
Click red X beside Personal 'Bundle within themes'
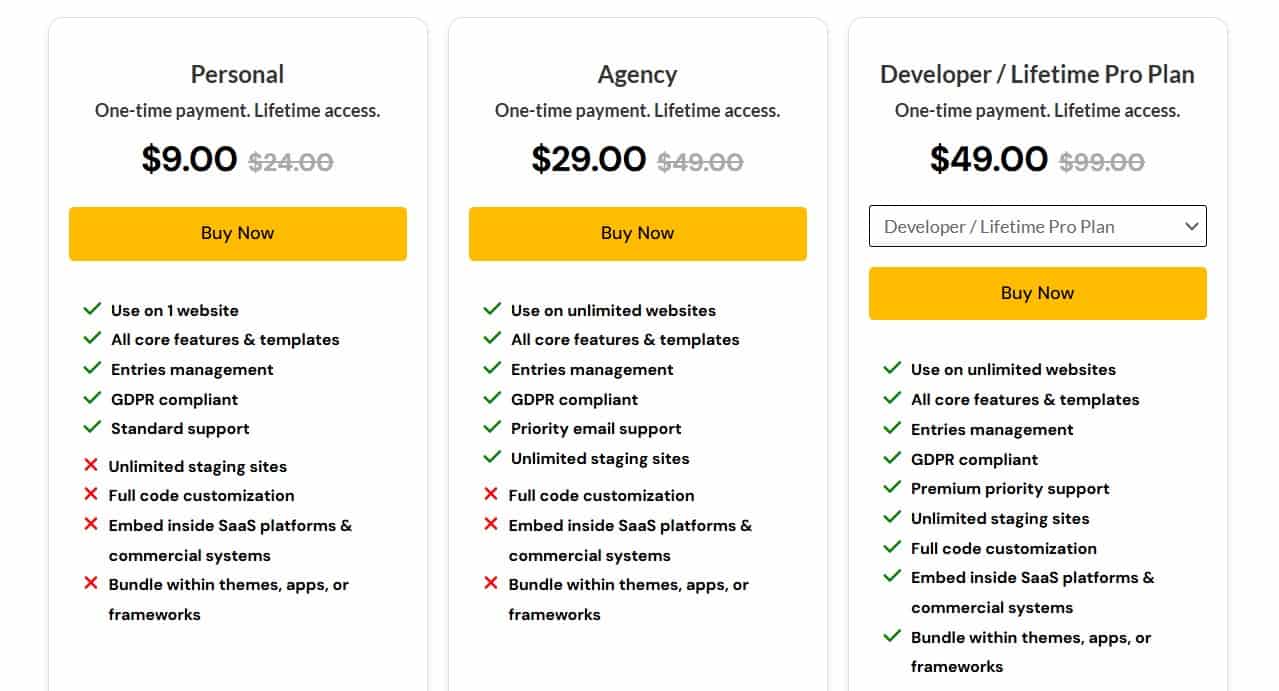coord(91,583)
